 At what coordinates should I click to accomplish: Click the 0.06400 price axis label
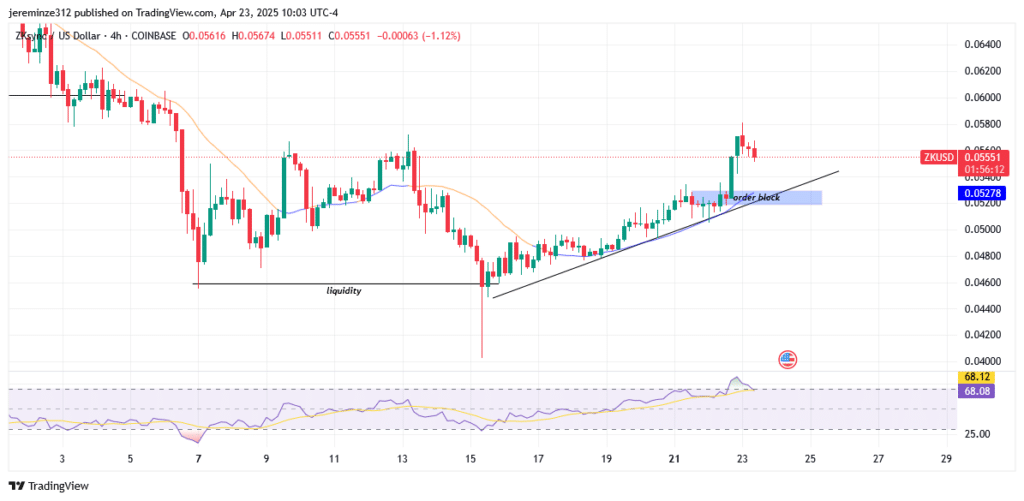[983, 45]
